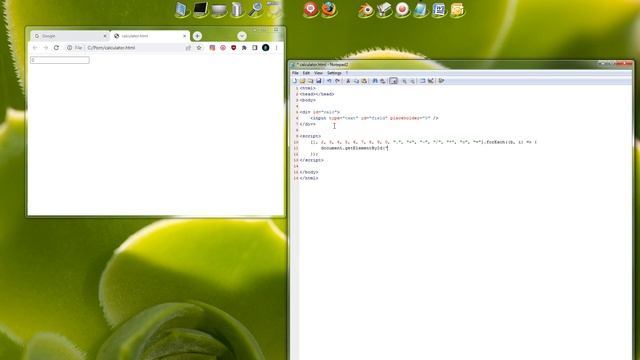Click the Copy icon in Notepad2 toolbar
640x360 pixels.
click(x=356, y=81)
